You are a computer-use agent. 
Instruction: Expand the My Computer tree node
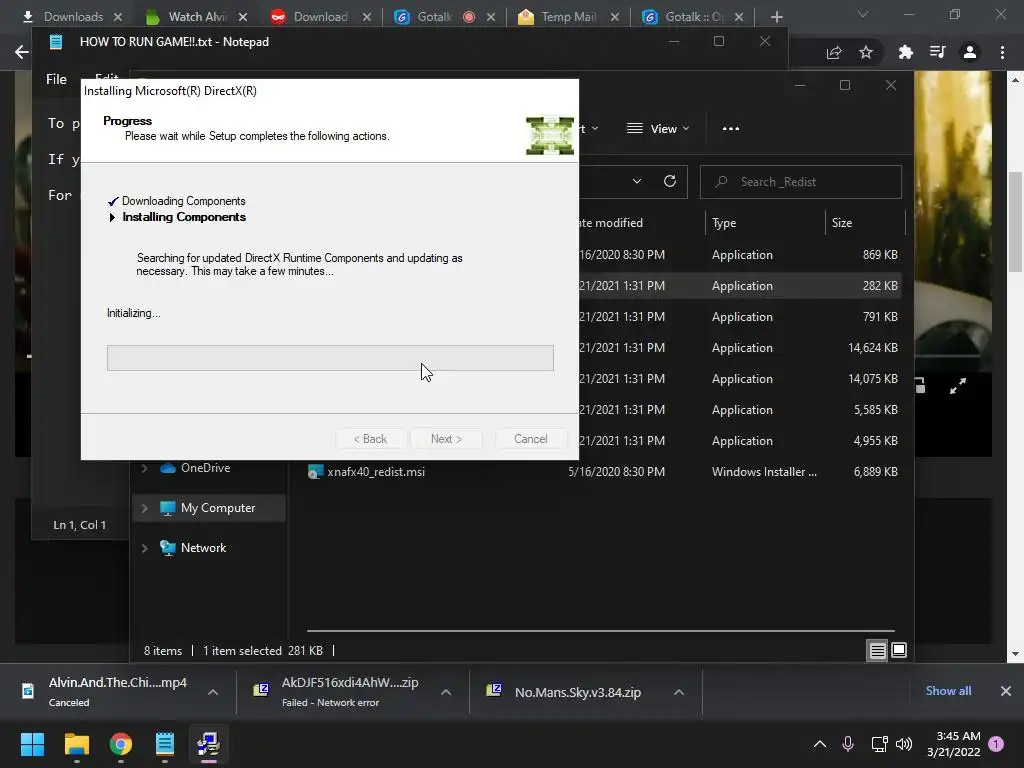coord(144,508)
